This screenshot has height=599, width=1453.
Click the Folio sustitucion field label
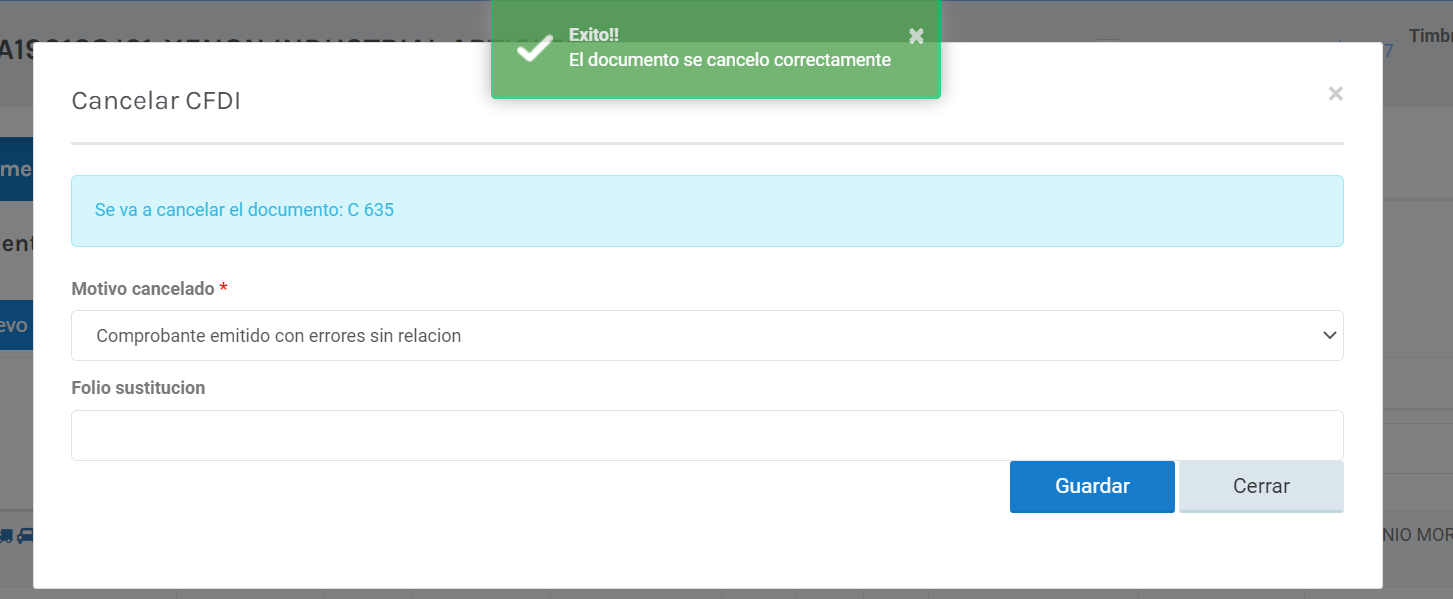coord(138,388)
